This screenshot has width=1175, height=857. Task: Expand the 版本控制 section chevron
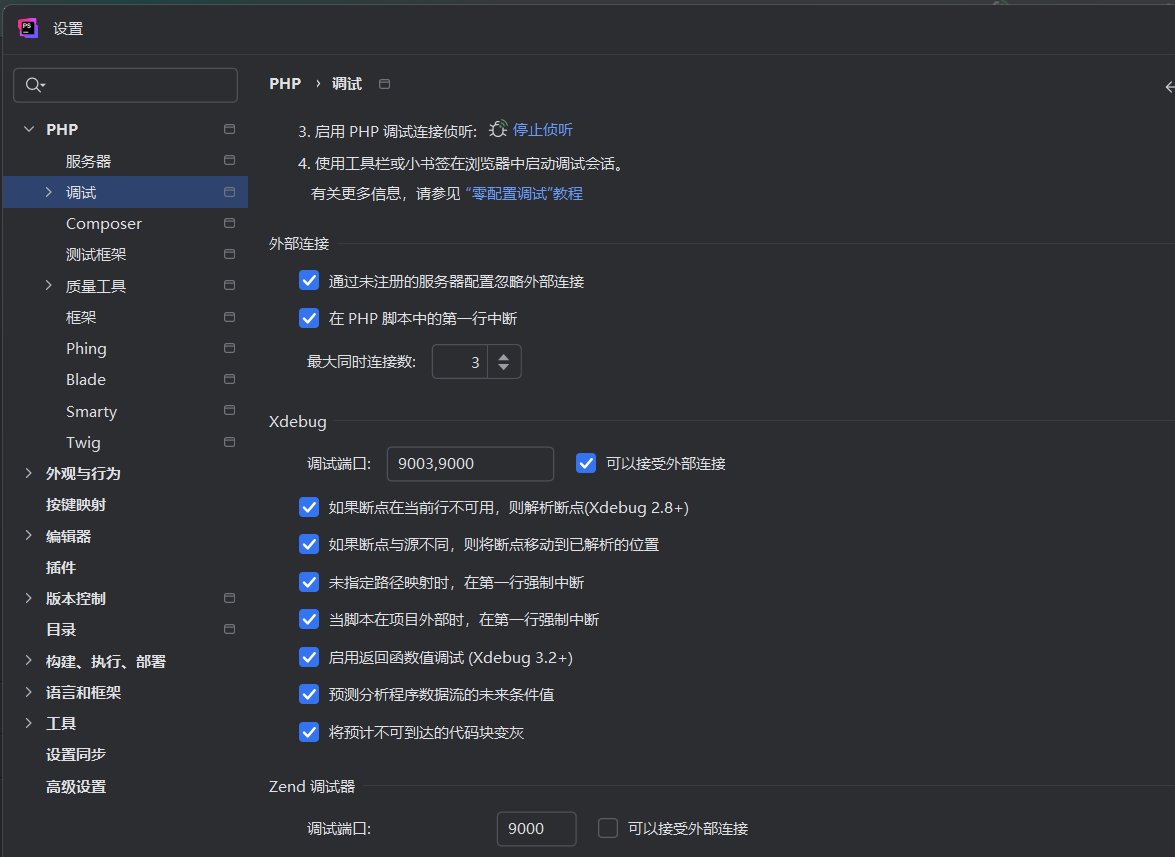(x=28, y=598)
